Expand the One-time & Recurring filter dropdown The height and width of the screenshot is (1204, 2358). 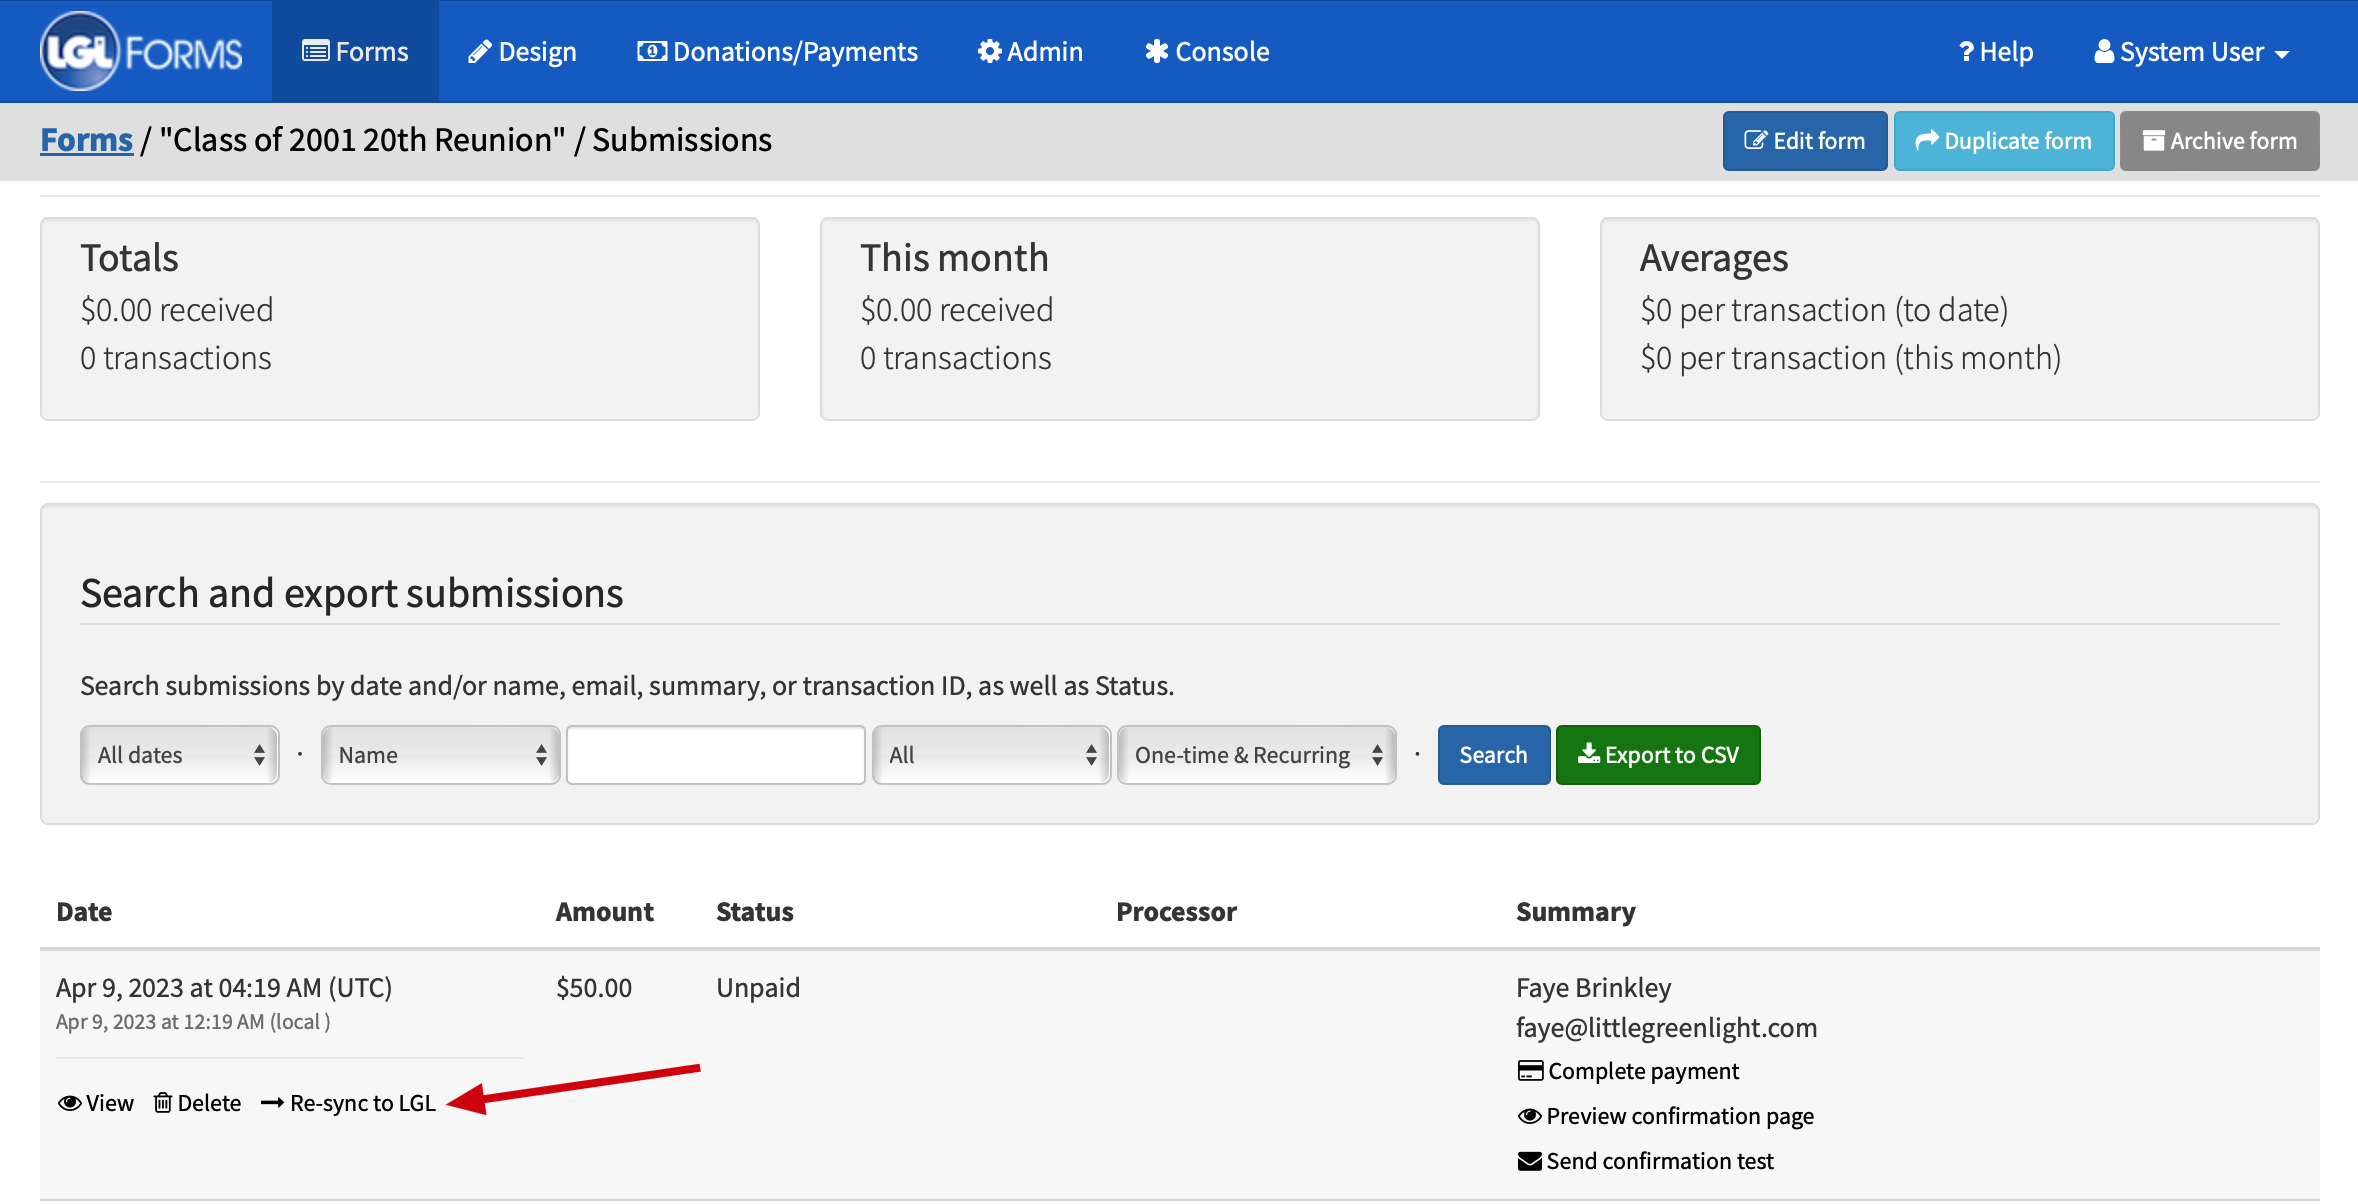tap(1256, 754)
